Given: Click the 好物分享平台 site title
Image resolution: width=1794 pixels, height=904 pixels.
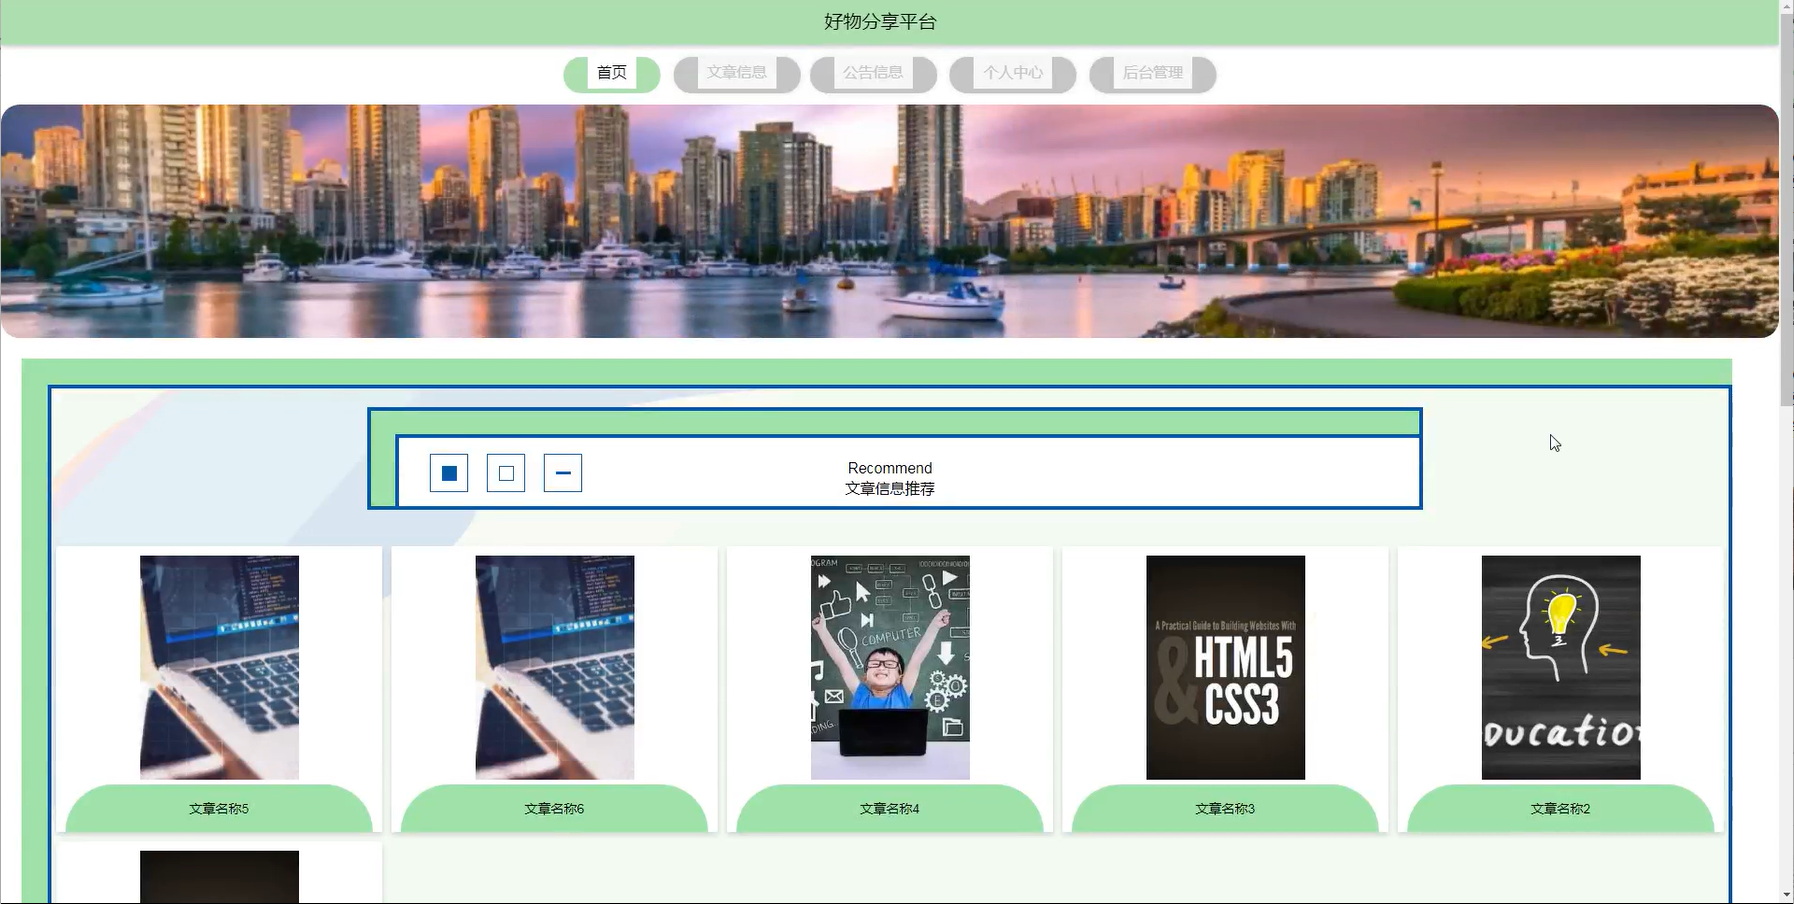Looking at the screenshot, I should (x=880, y=22).
